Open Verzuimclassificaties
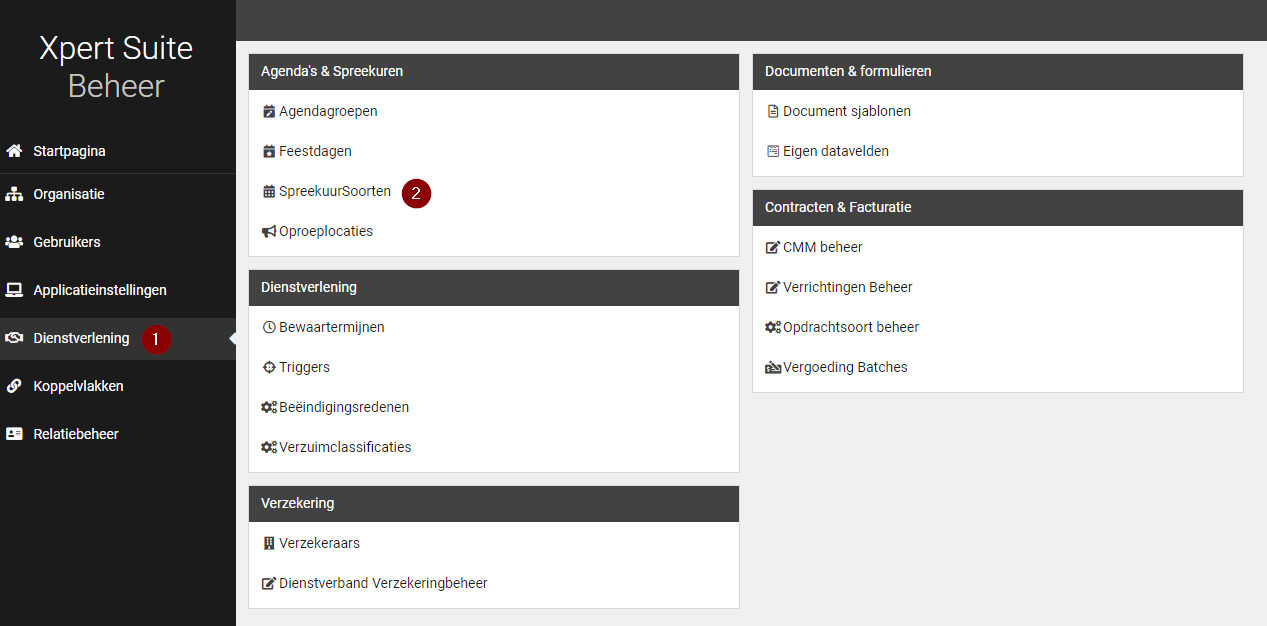The width and height of the screenshot is (1267, 626). pyautogui.click(x=345, y=447)
